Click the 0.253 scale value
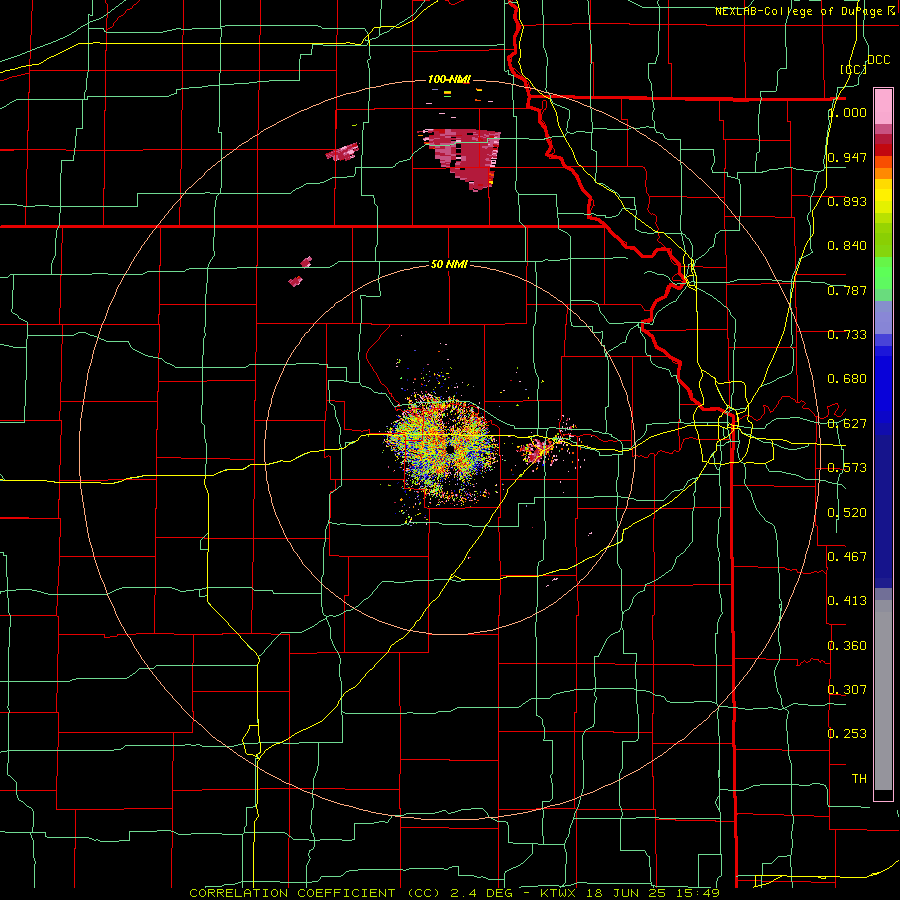The image size is (900, 900). 847,734
